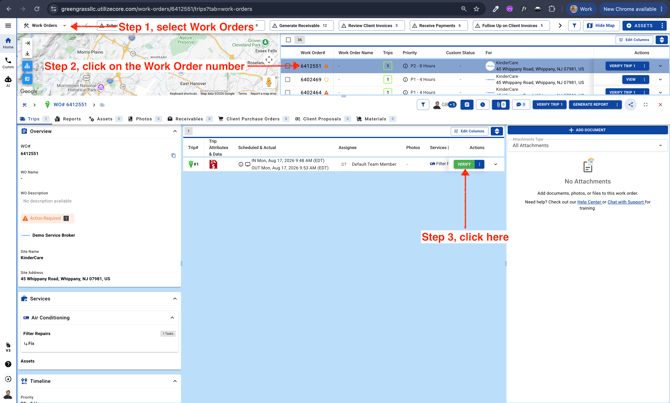This screenshot has width=670, height=403.
Task: Switch to the Receivables tab
Action: point(190,119)
